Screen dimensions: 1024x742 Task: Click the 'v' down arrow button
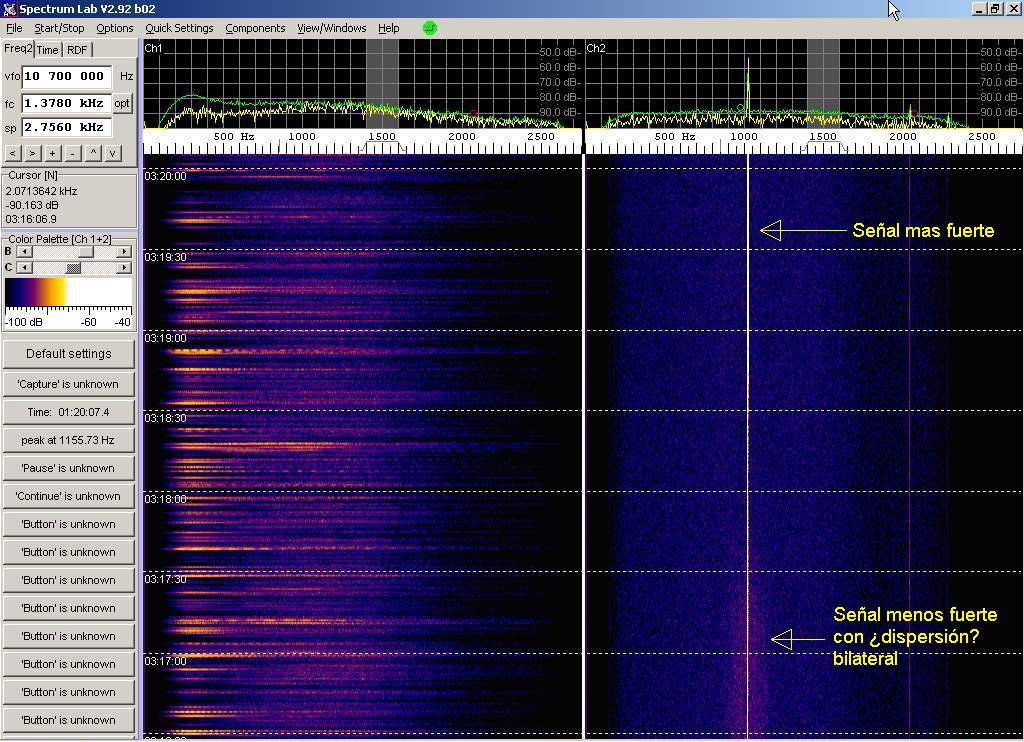tap(113, 153)
